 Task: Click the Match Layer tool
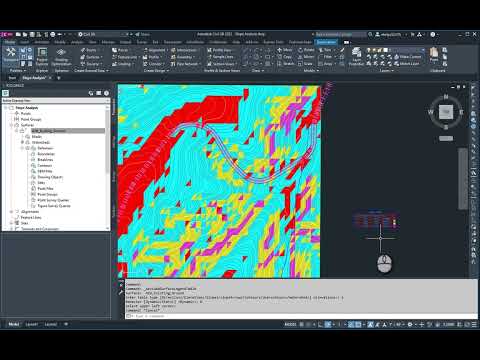pyautogui.click(x=407, y=64)
